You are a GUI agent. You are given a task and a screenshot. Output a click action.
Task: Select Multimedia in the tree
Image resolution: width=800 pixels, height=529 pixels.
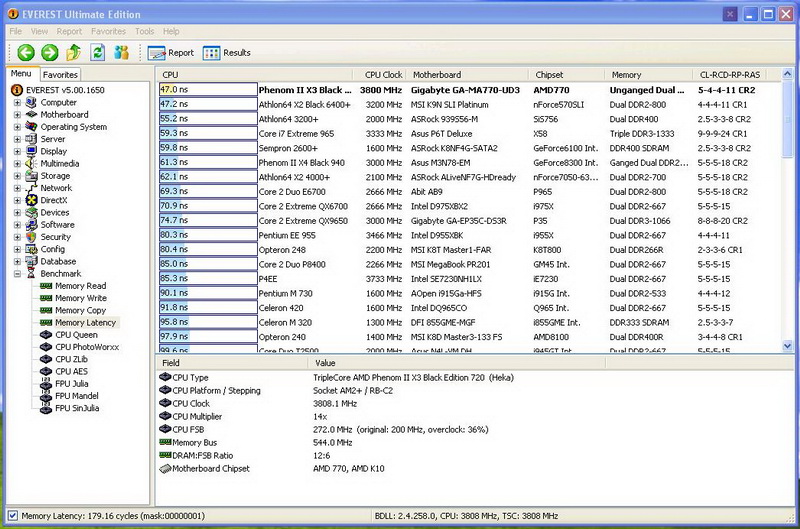(60, 163)
